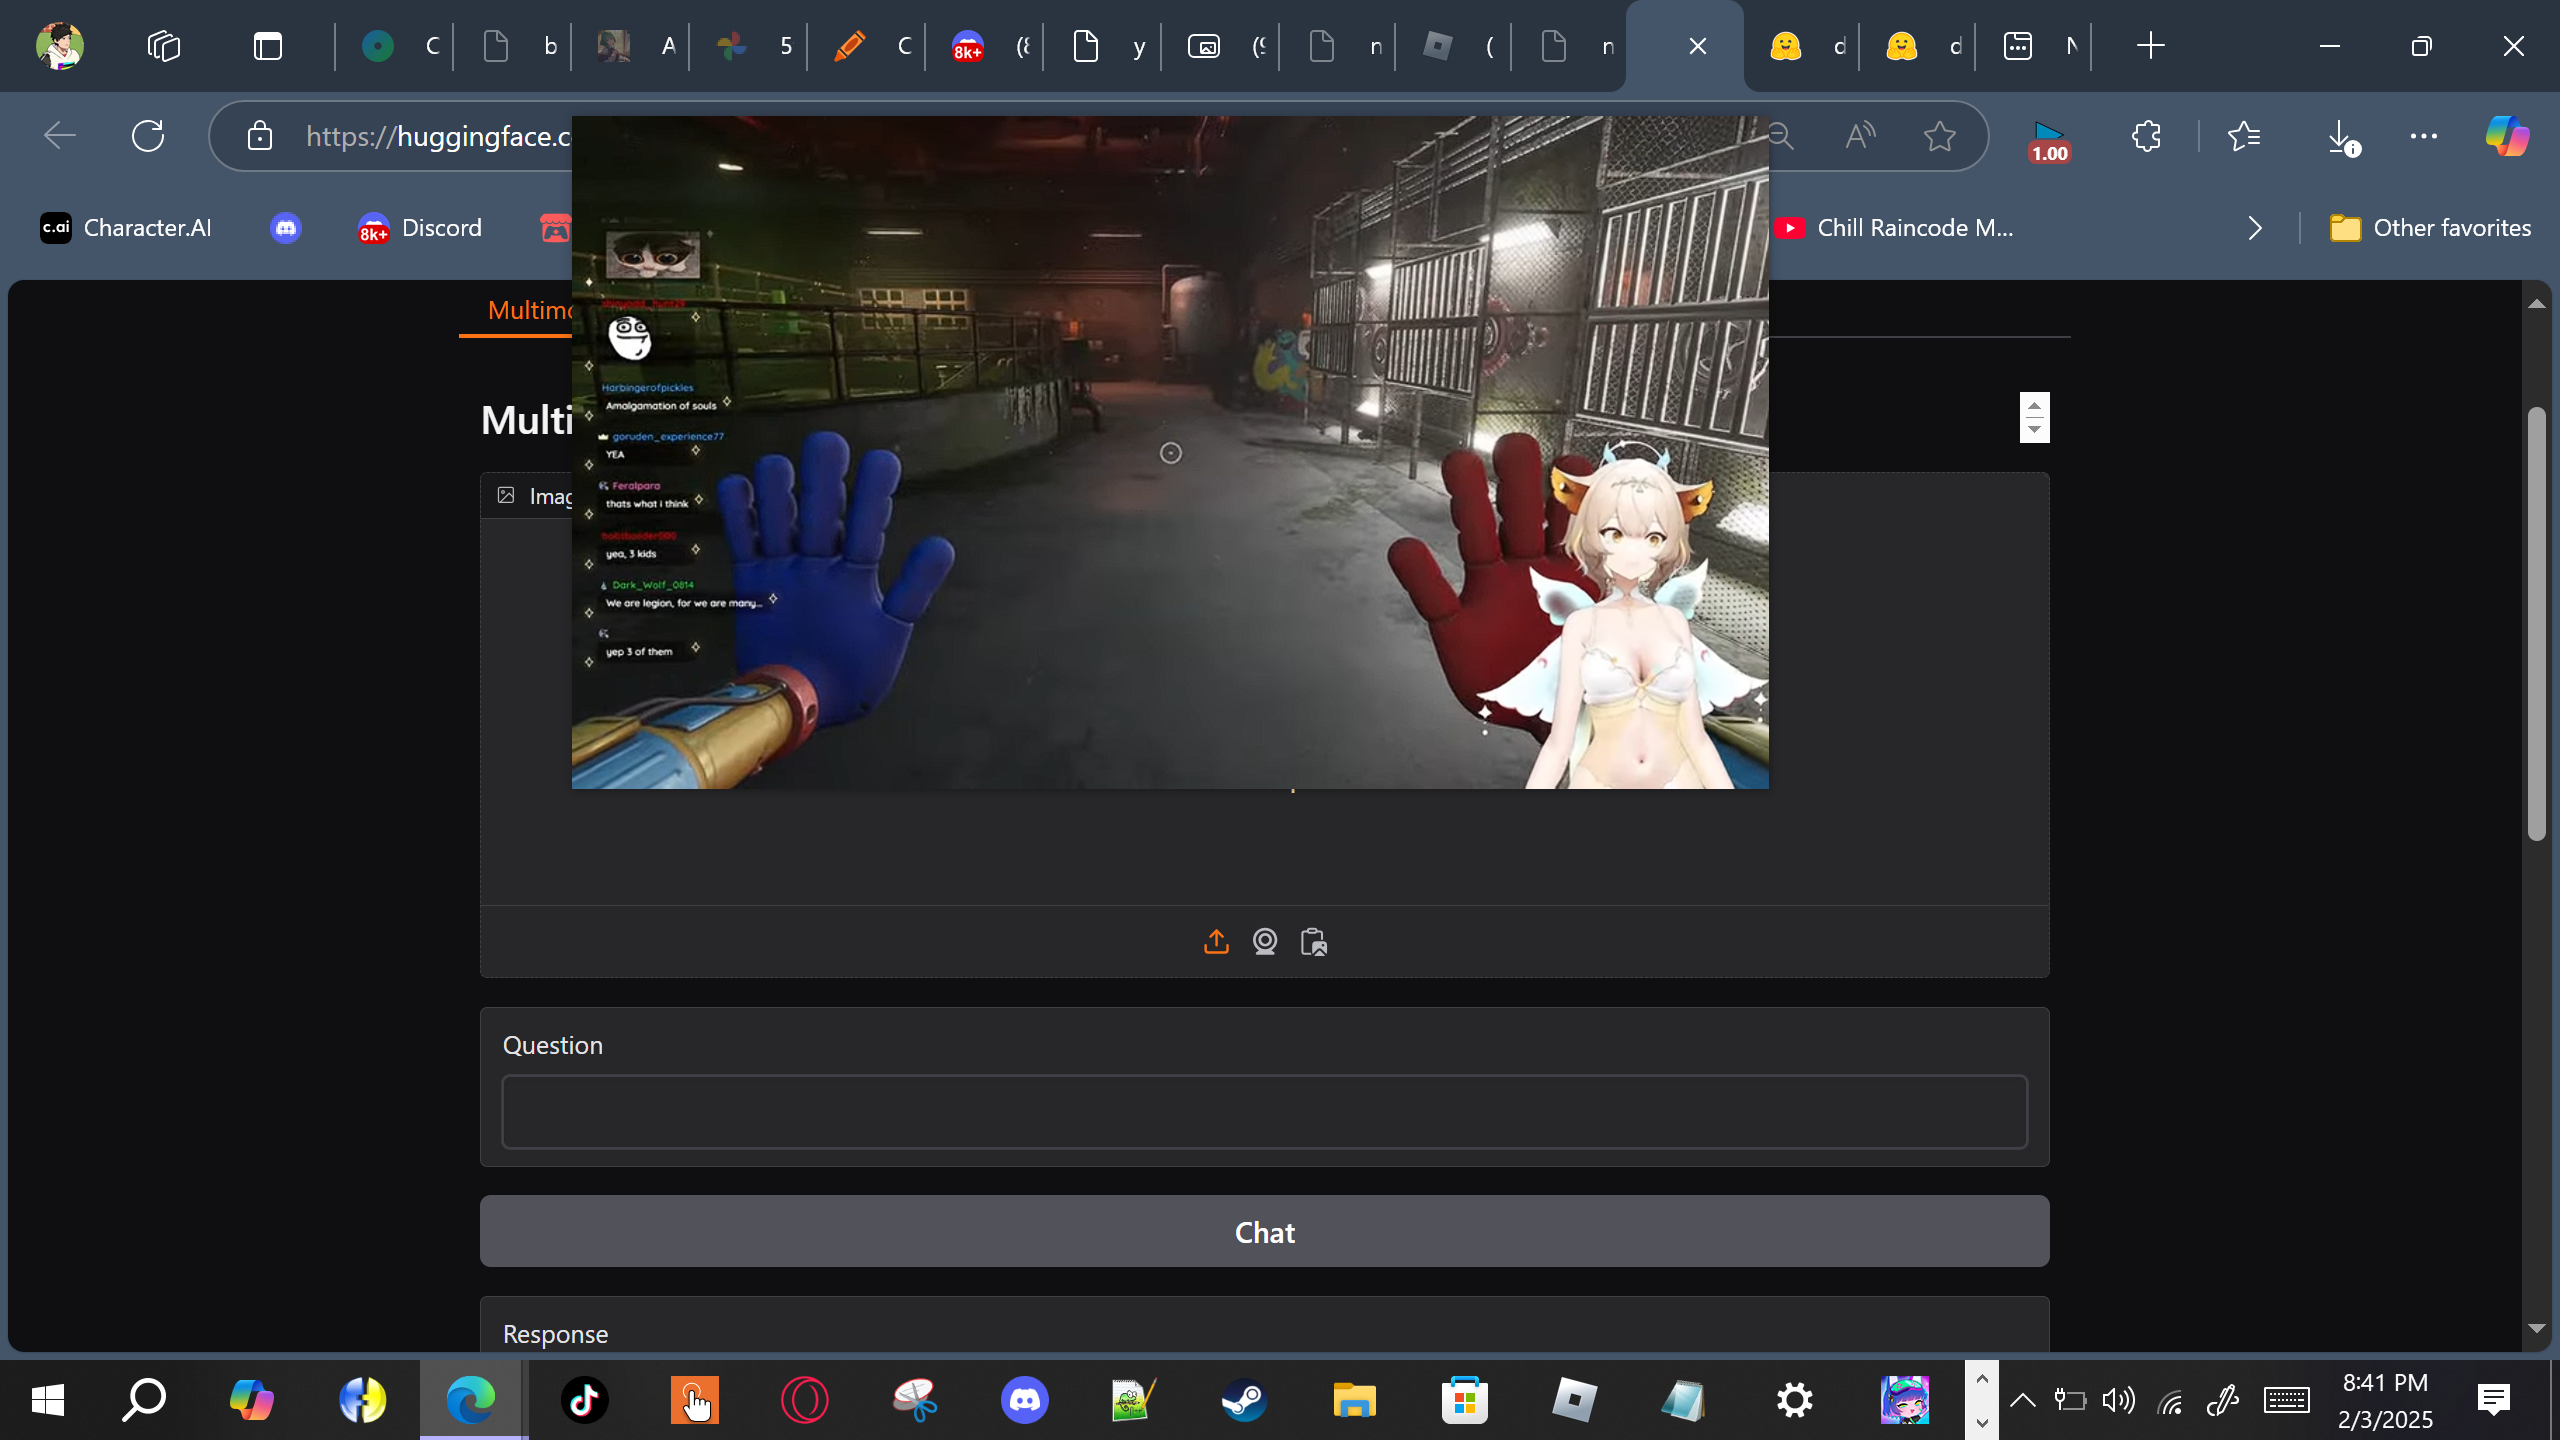2560x1440 pixels.
Task: Open Discord from the taskbar
Action: (1025, 1400)
